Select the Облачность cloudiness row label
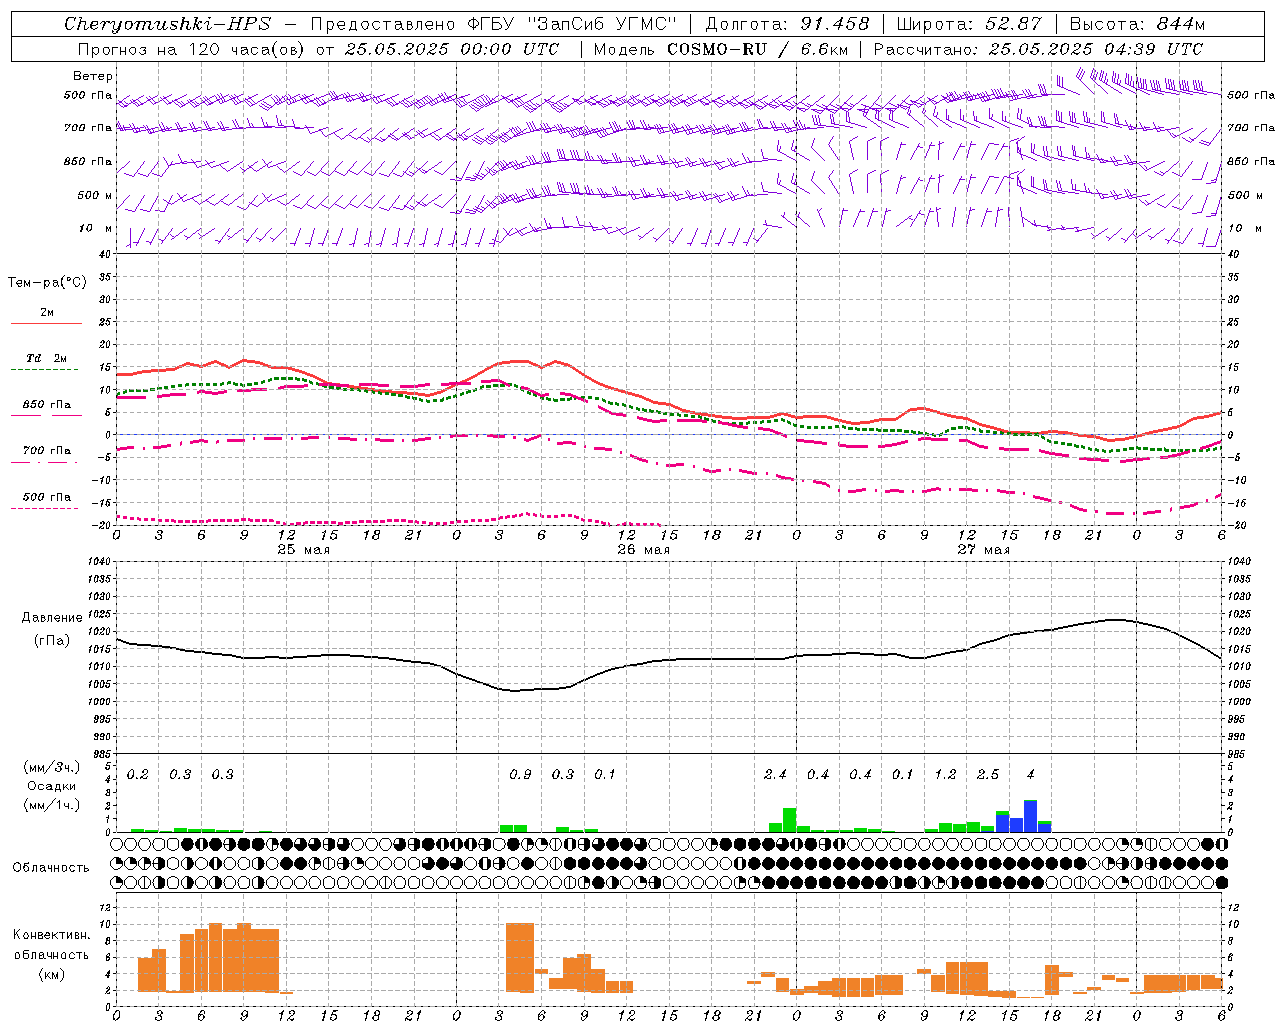Screen dimensions: 1280x1024 51,867
